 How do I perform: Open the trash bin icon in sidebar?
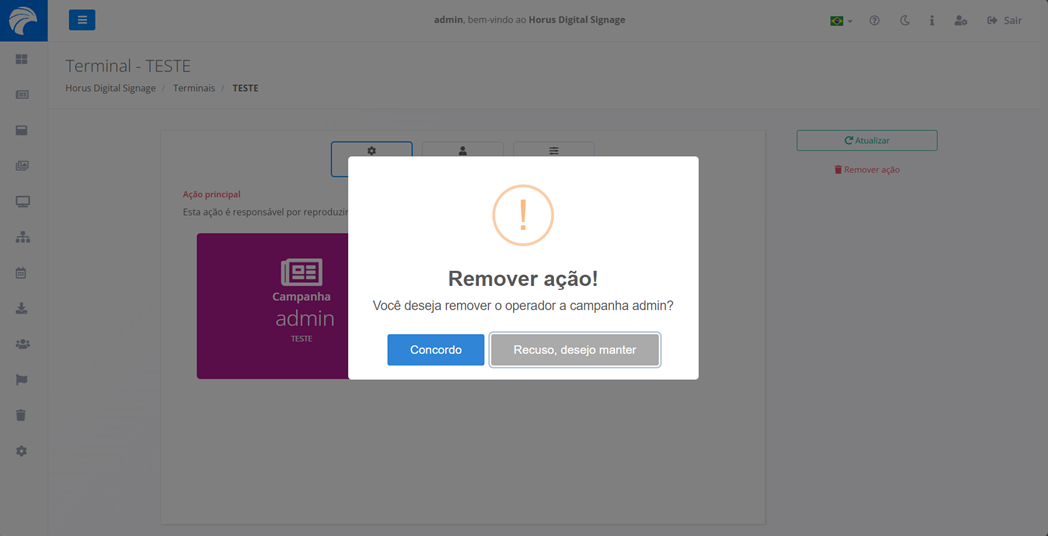[22, 415]
